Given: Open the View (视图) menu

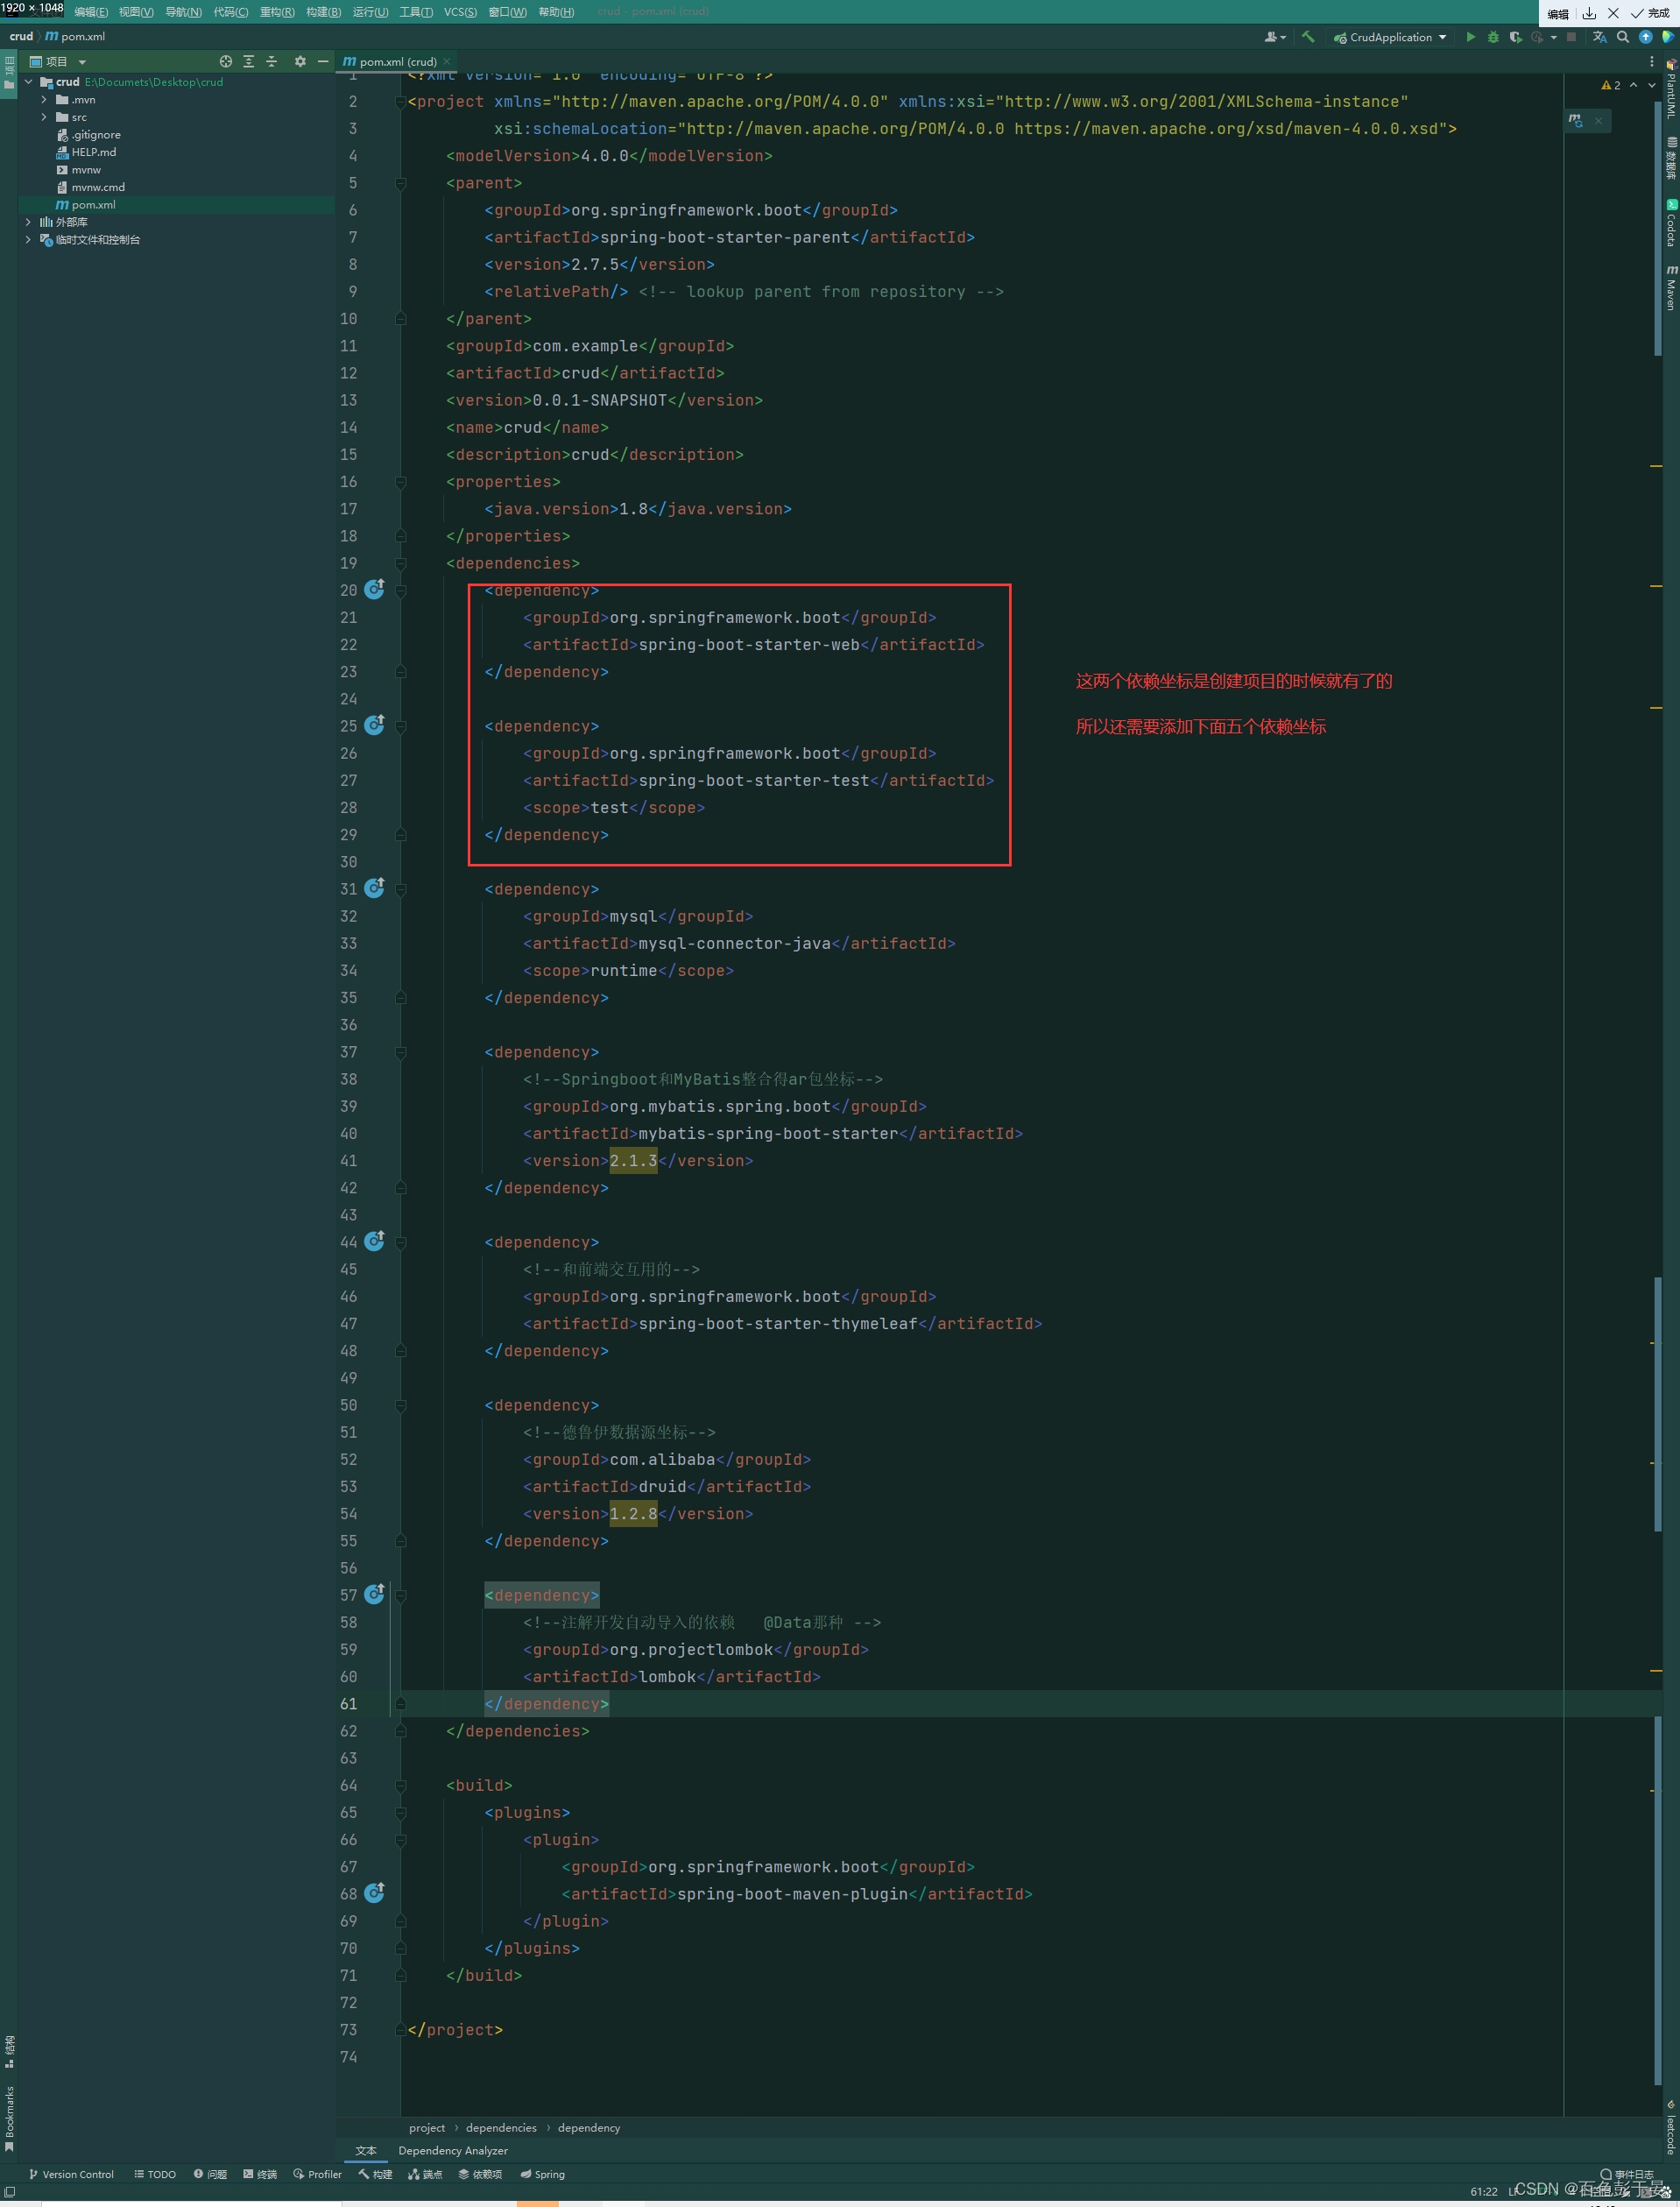Looking at the screenshot, I should tap(136, 12).
